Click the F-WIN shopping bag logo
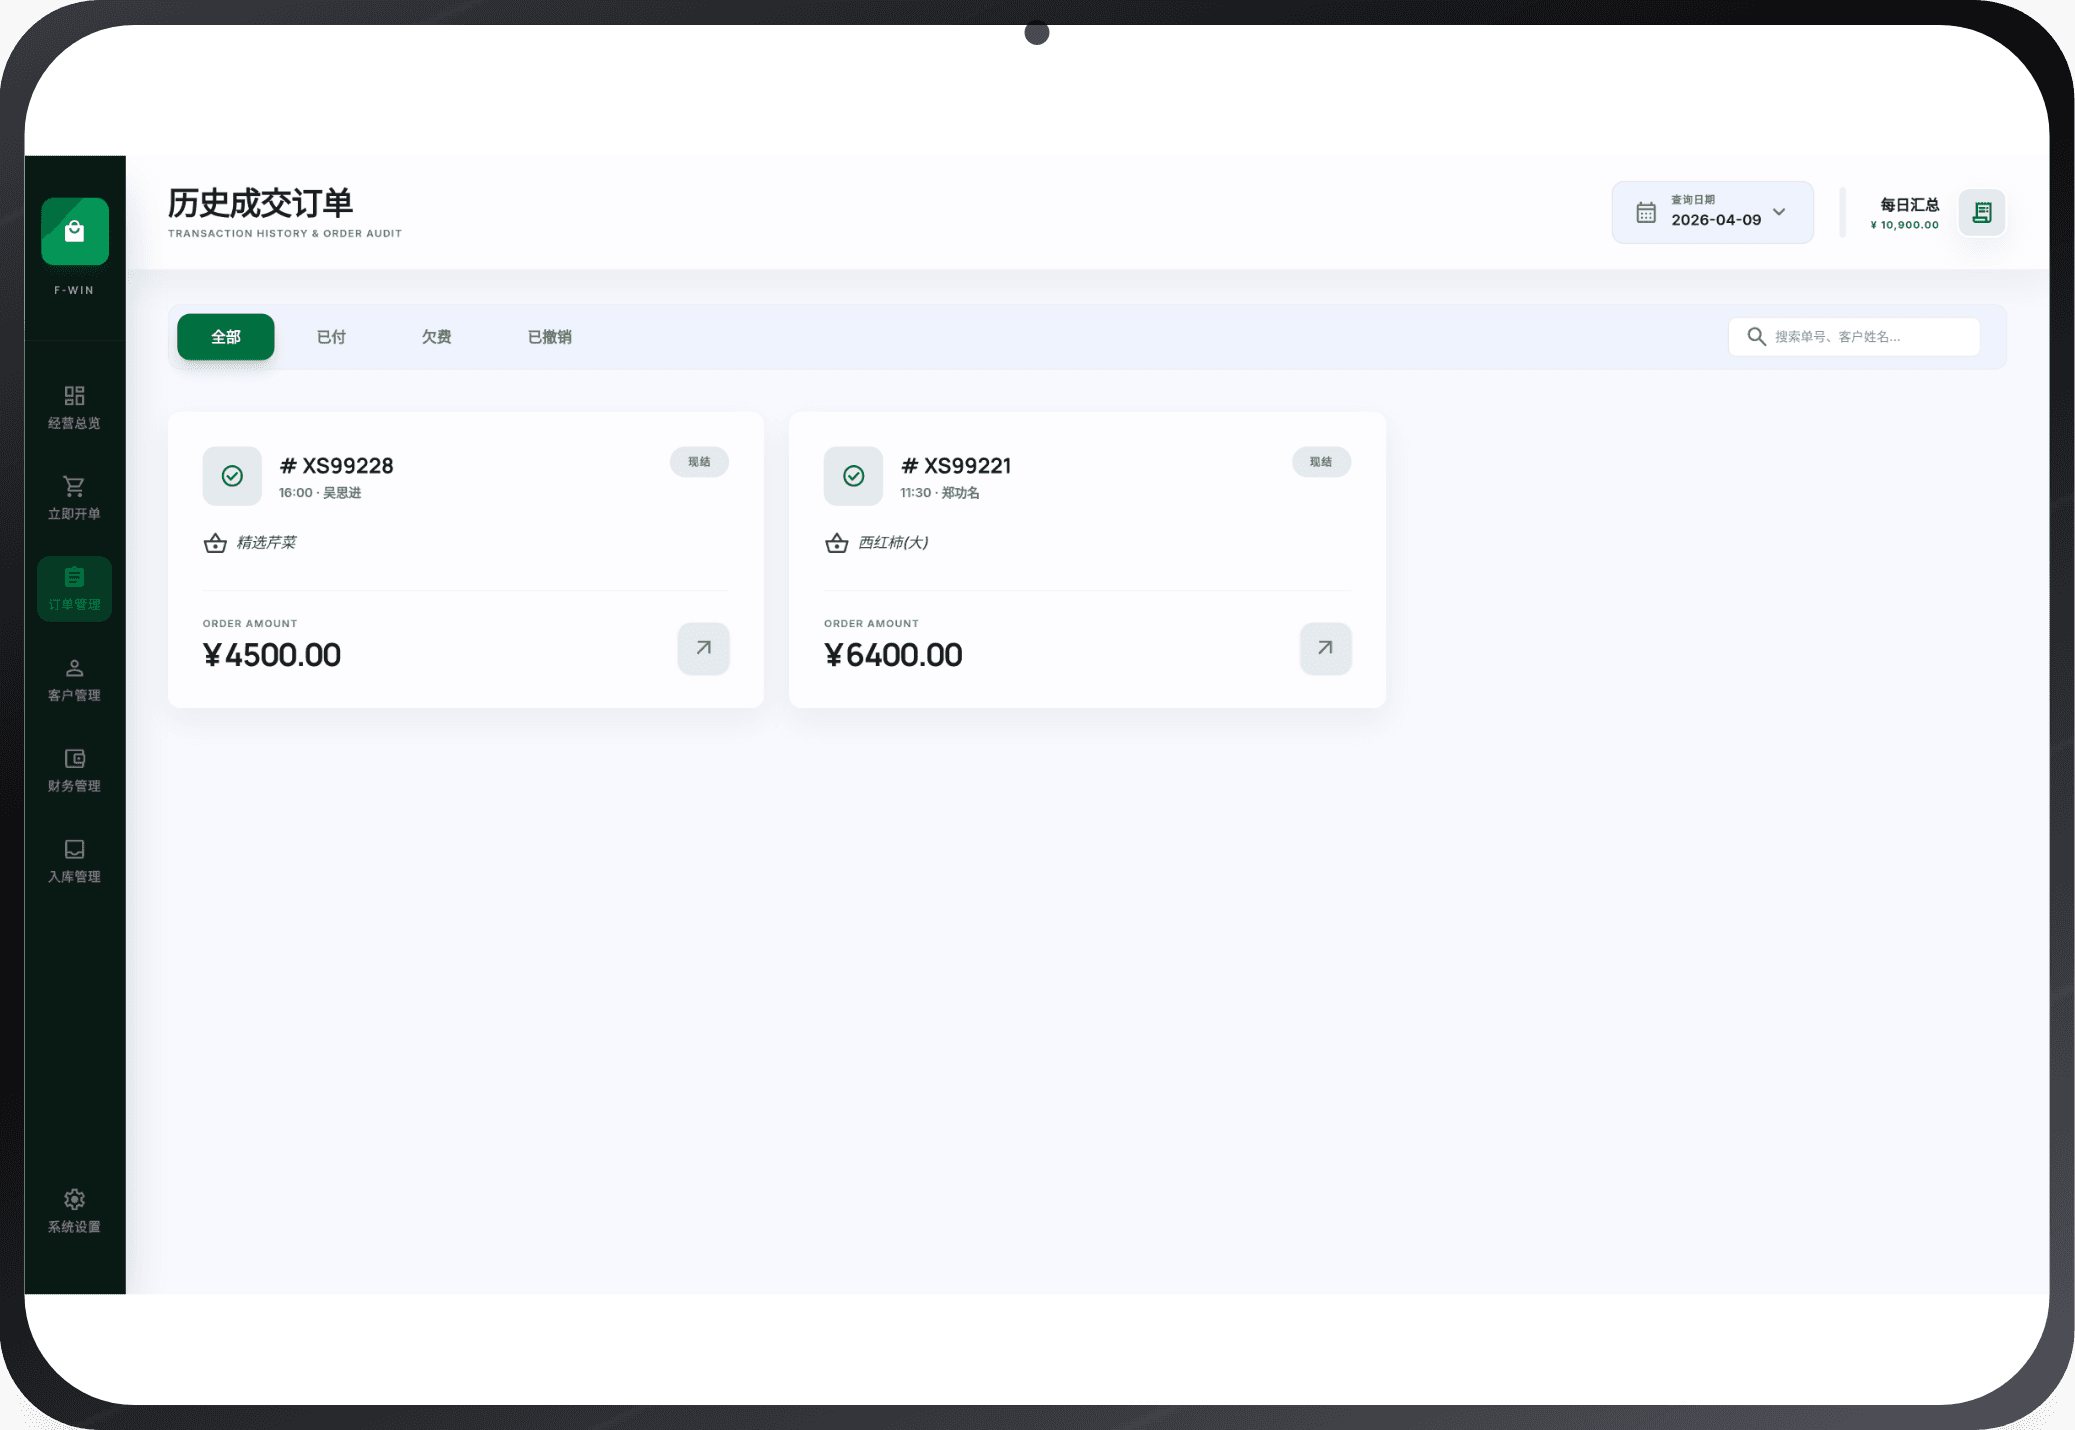The height and width of the screenshot is (1430, 2075). coord(75,231)
